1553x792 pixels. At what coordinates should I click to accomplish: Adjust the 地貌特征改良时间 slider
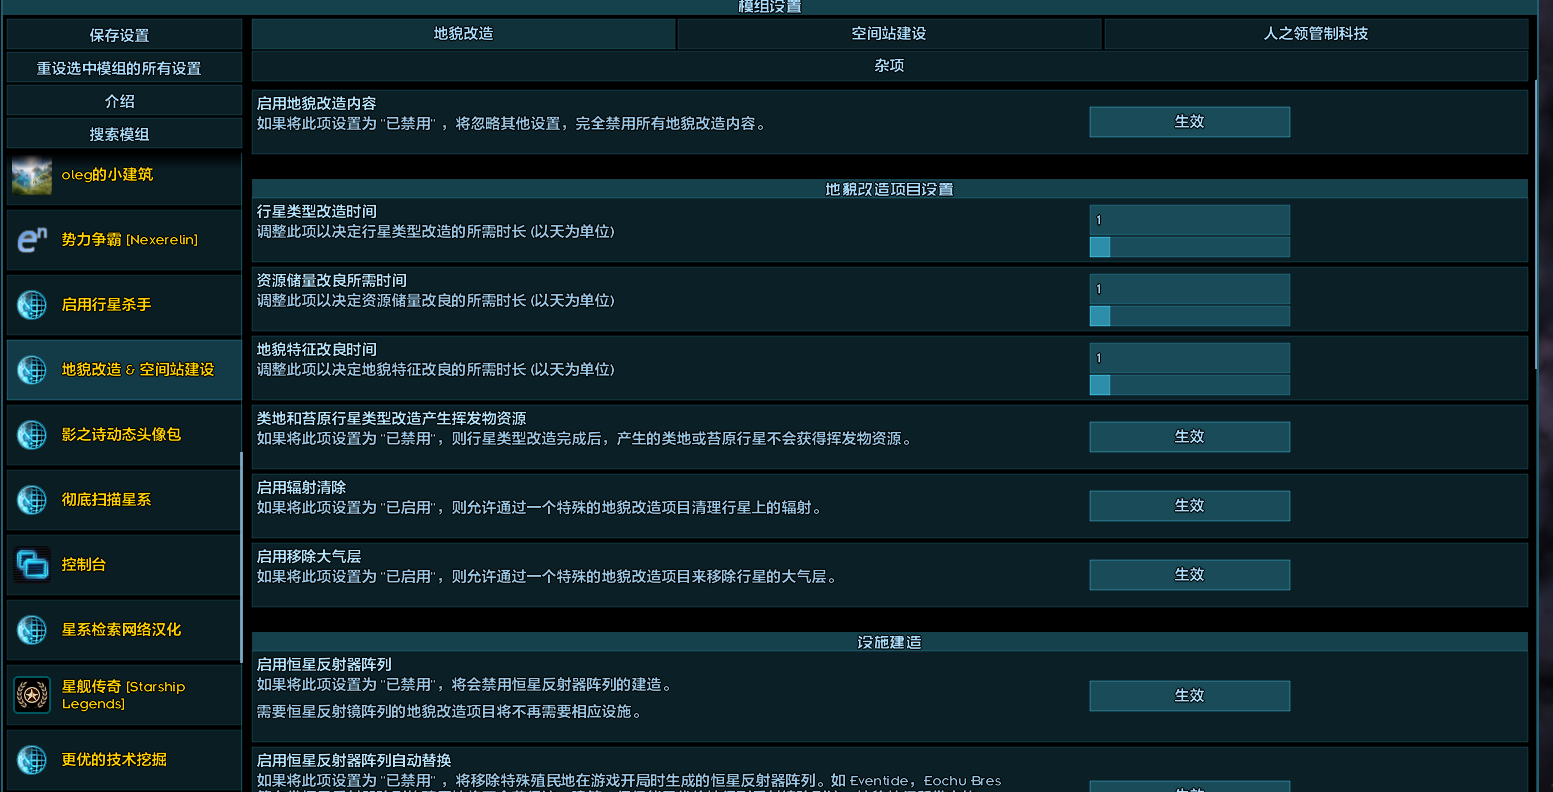(x=1189, y=385)
